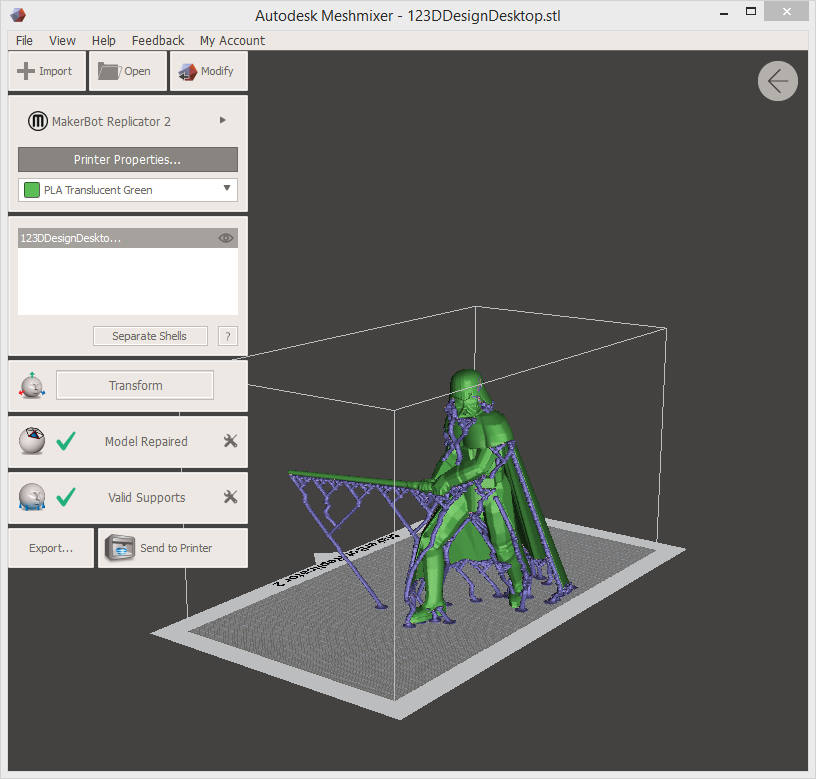Screen dimensions: 816x779
Task: Click the Valid Supports green checkmark
Action: (66, 497)
